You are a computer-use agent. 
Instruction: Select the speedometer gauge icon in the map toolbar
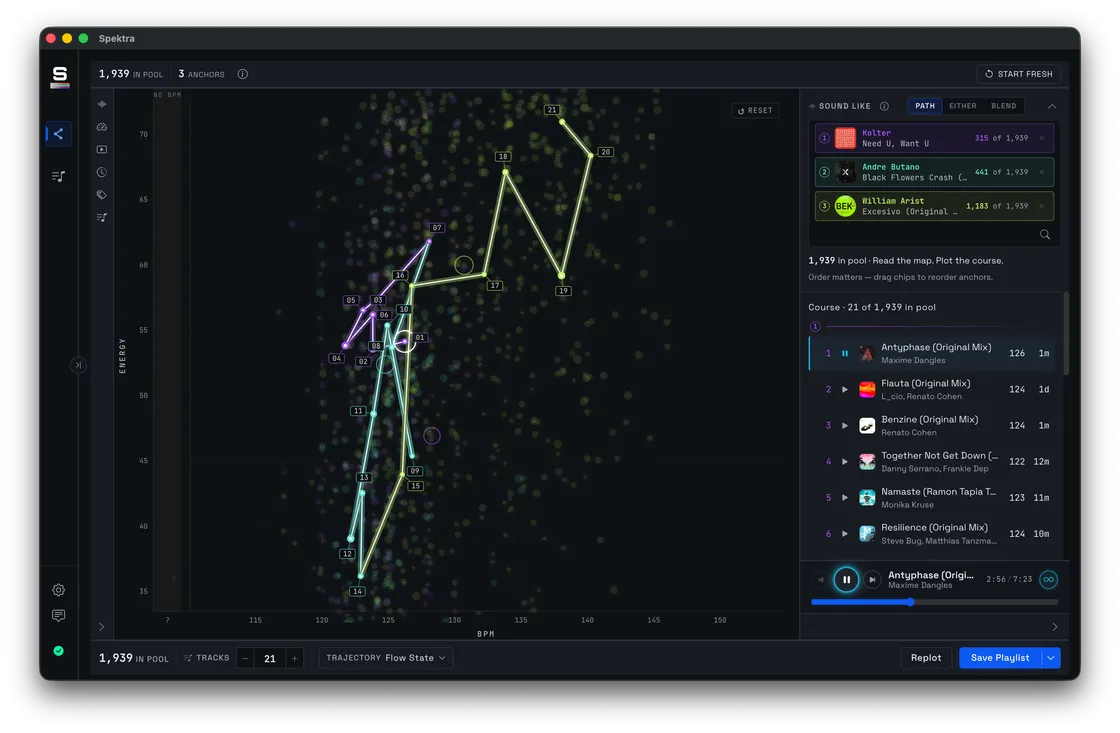pos(102,127)
